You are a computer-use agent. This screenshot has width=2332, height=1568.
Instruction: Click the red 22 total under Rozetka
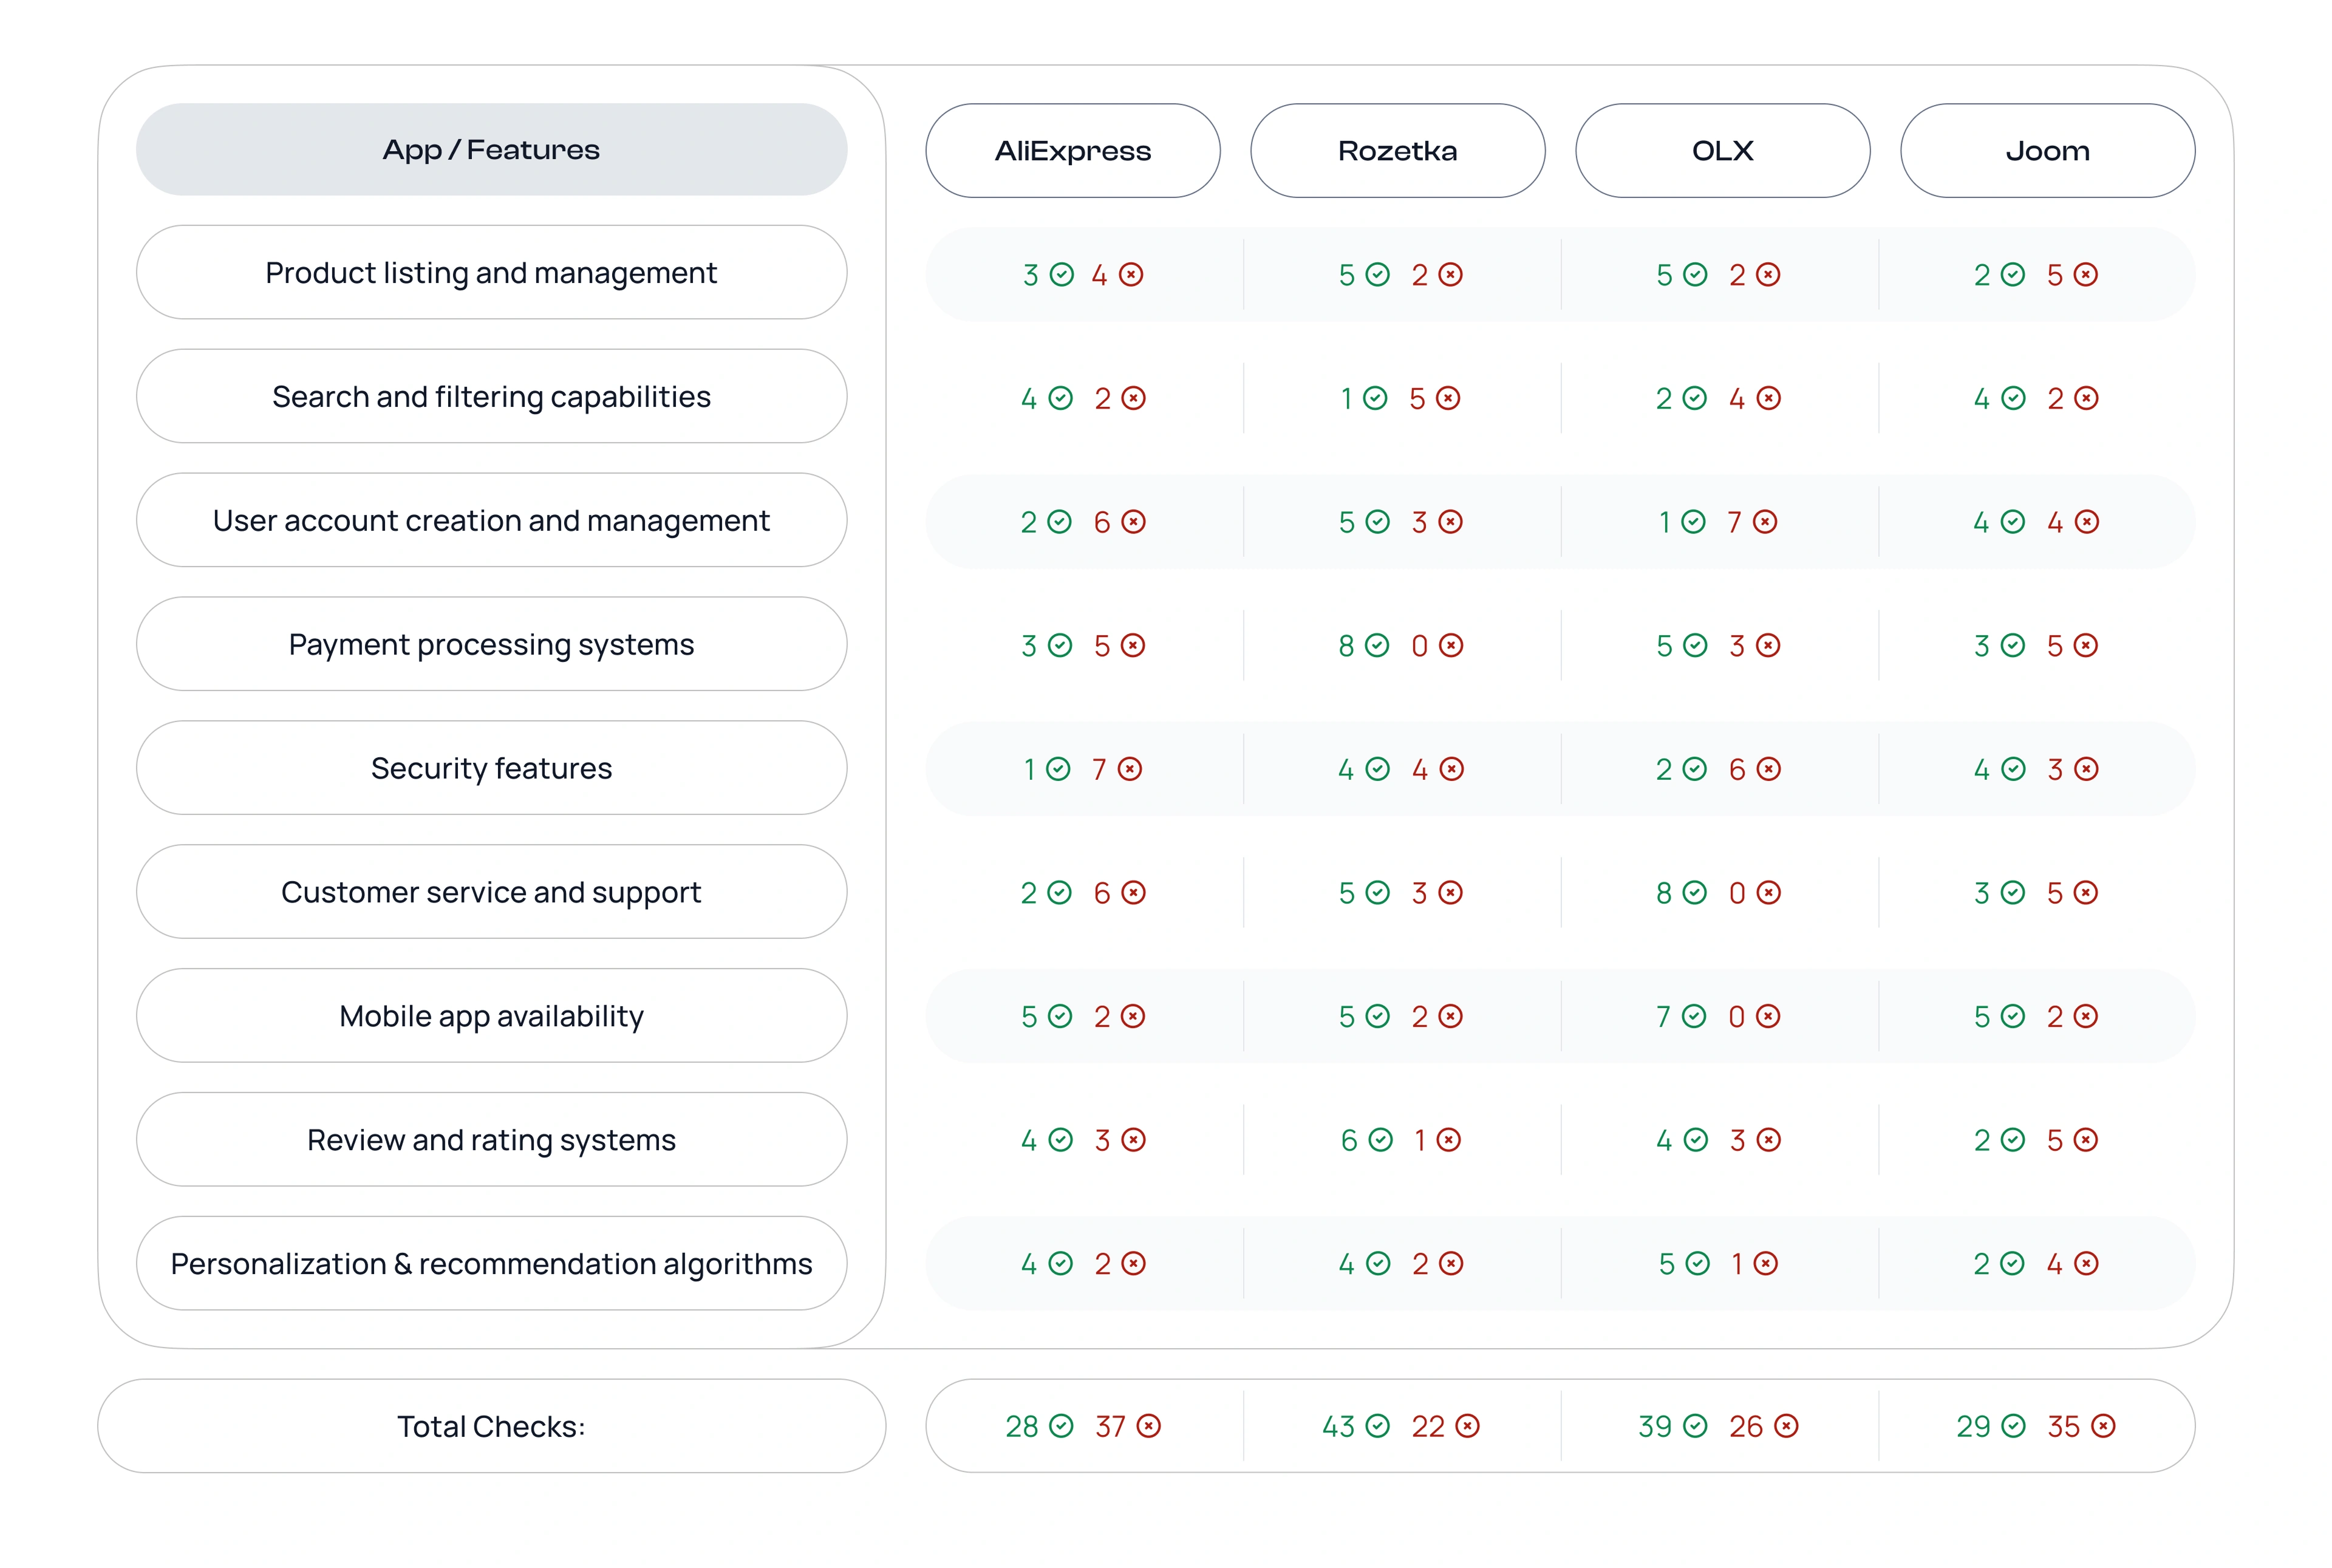click(1428, 1426)
